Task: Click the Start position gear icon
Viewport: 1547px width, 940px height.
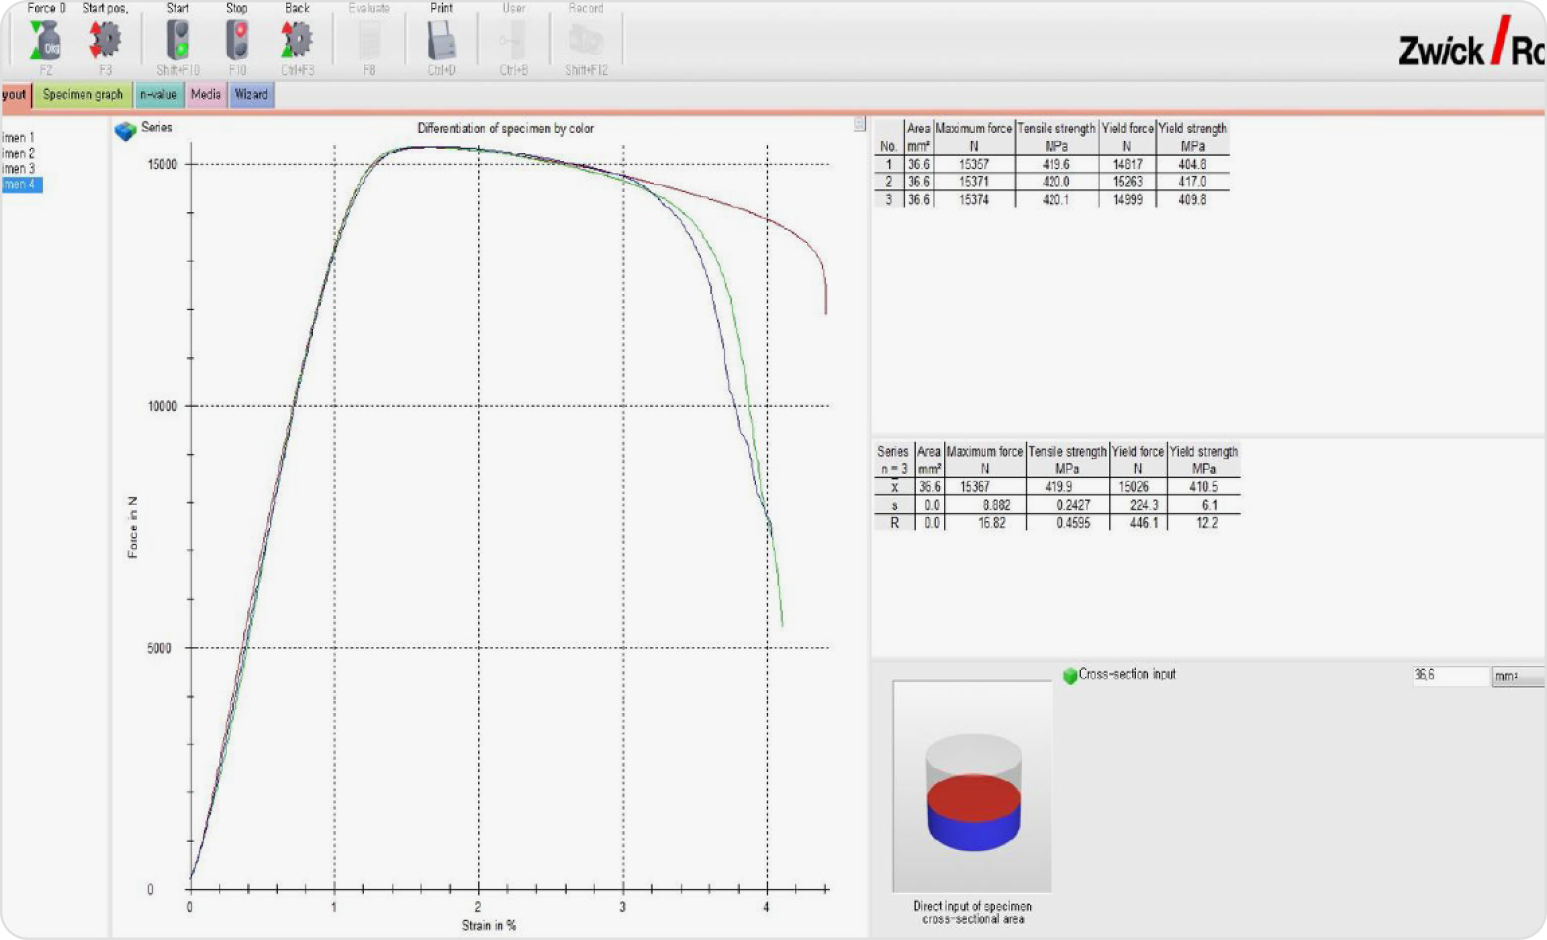Action: [x=105, y=40]
